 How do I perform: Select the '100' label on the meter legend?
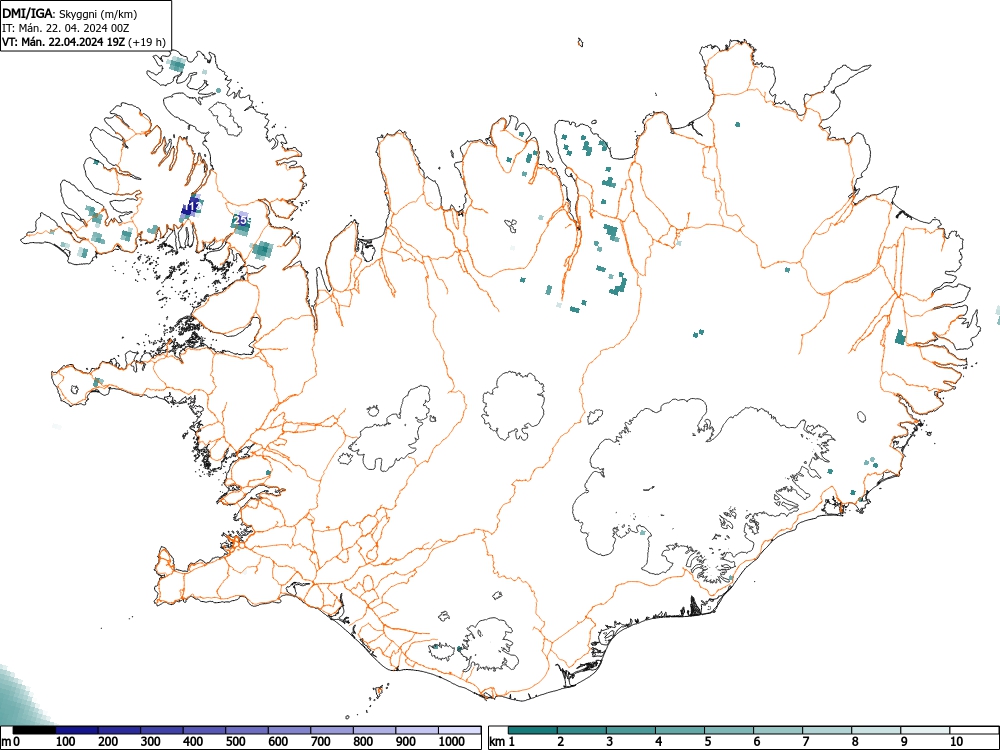point(66,742)
